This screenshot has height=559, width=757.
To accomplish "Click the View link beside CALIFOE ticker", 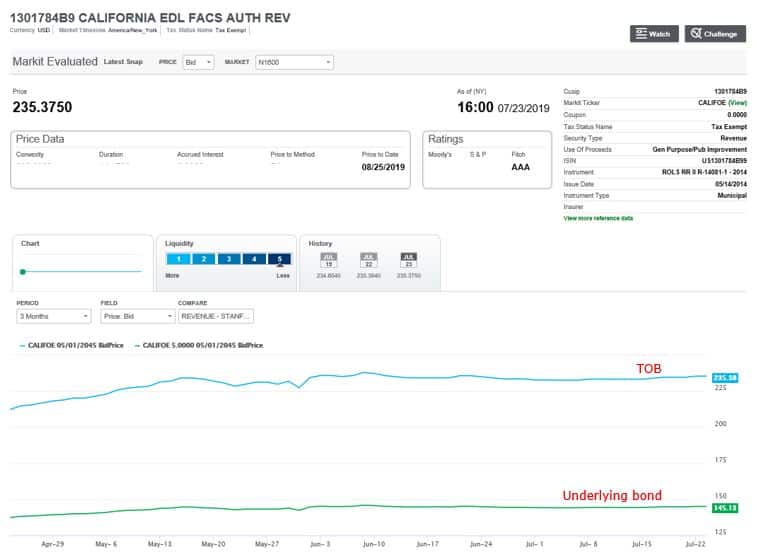I will 737,103.
